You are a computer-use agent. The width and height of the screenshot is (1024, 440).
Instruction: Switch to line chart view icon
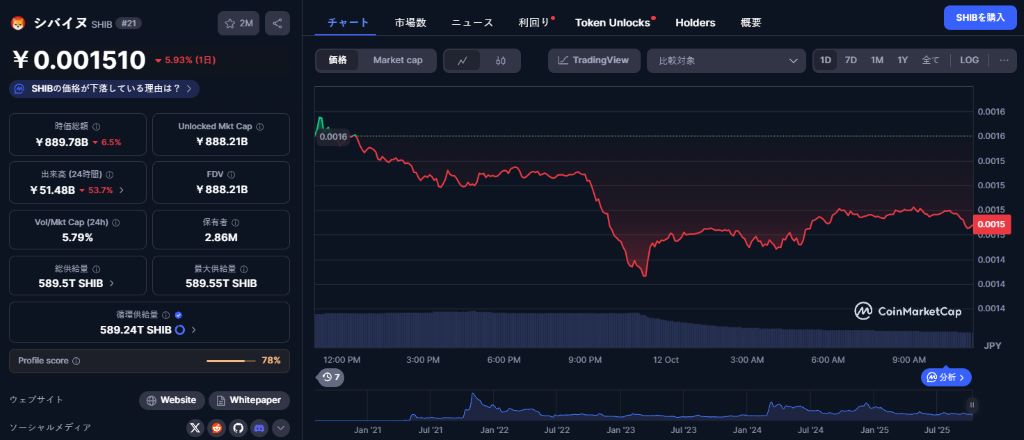tap(462, 60)
